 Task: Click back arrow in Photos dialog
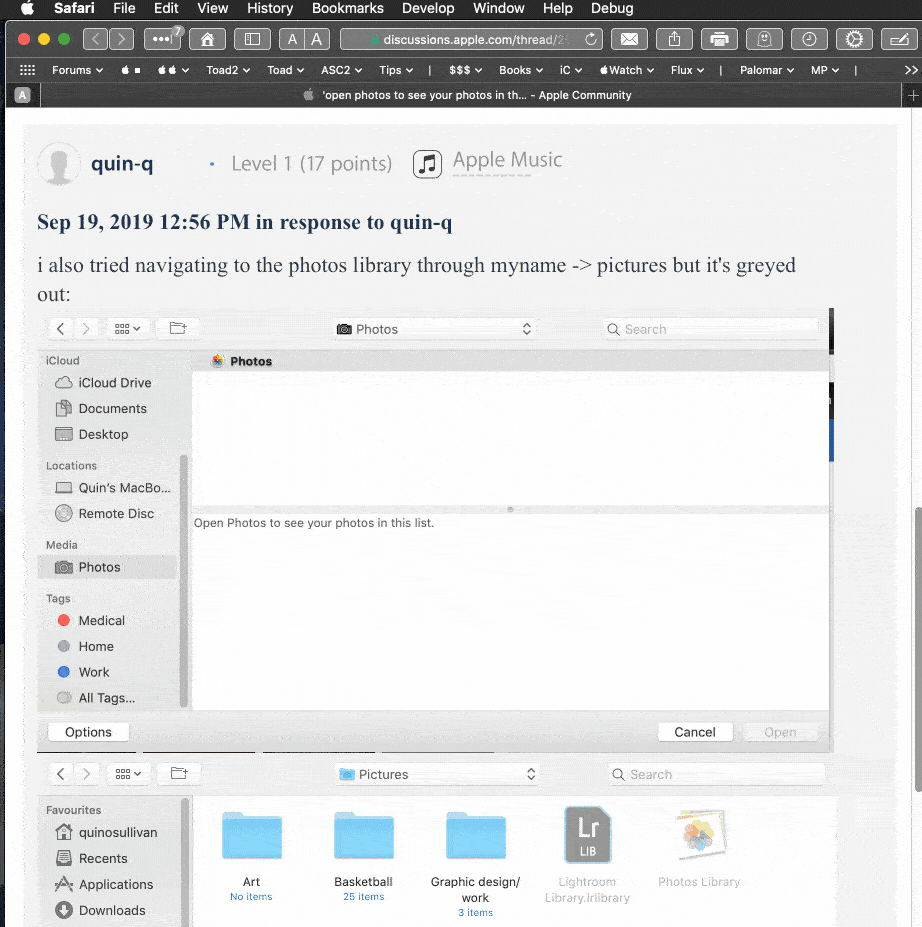[x=60, y=329]
